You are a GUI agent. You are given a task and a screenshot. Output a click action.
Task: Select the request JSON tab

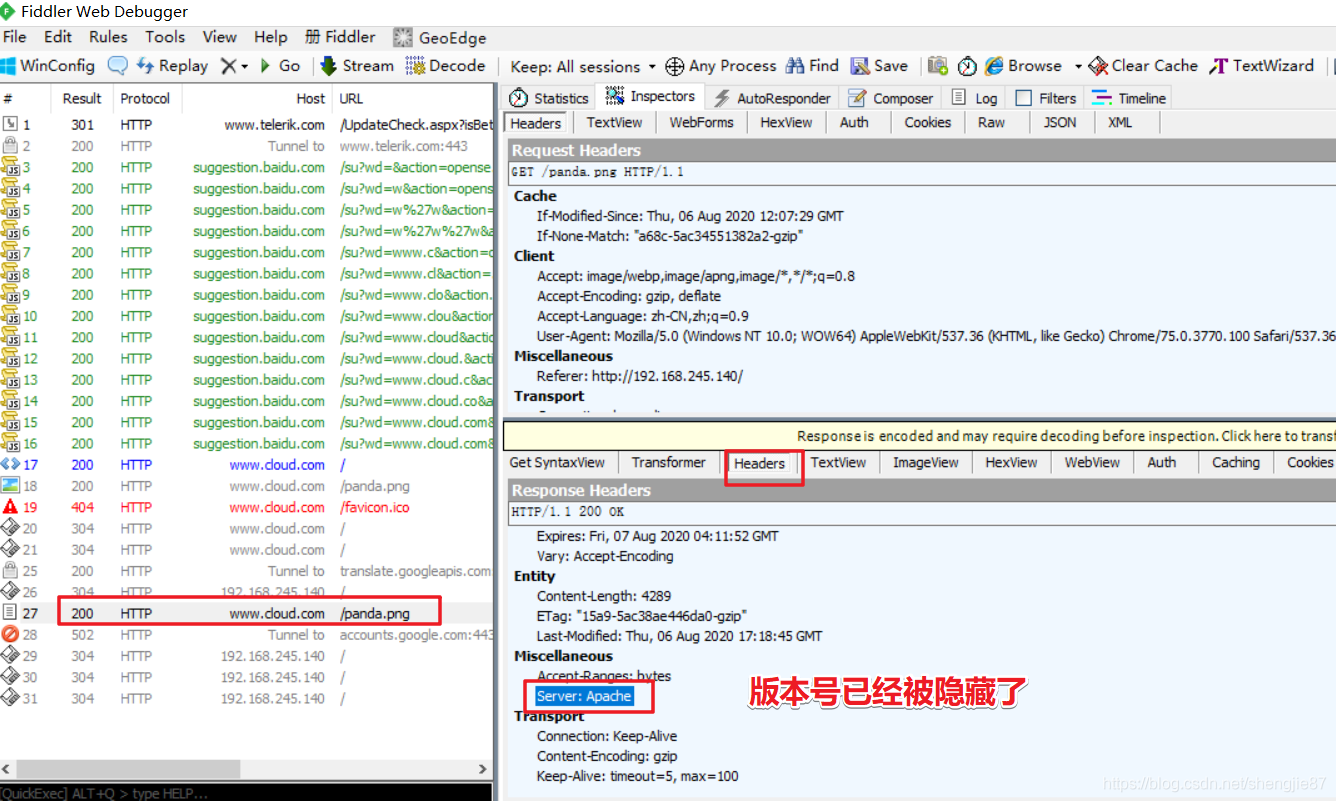[1060, 122]
